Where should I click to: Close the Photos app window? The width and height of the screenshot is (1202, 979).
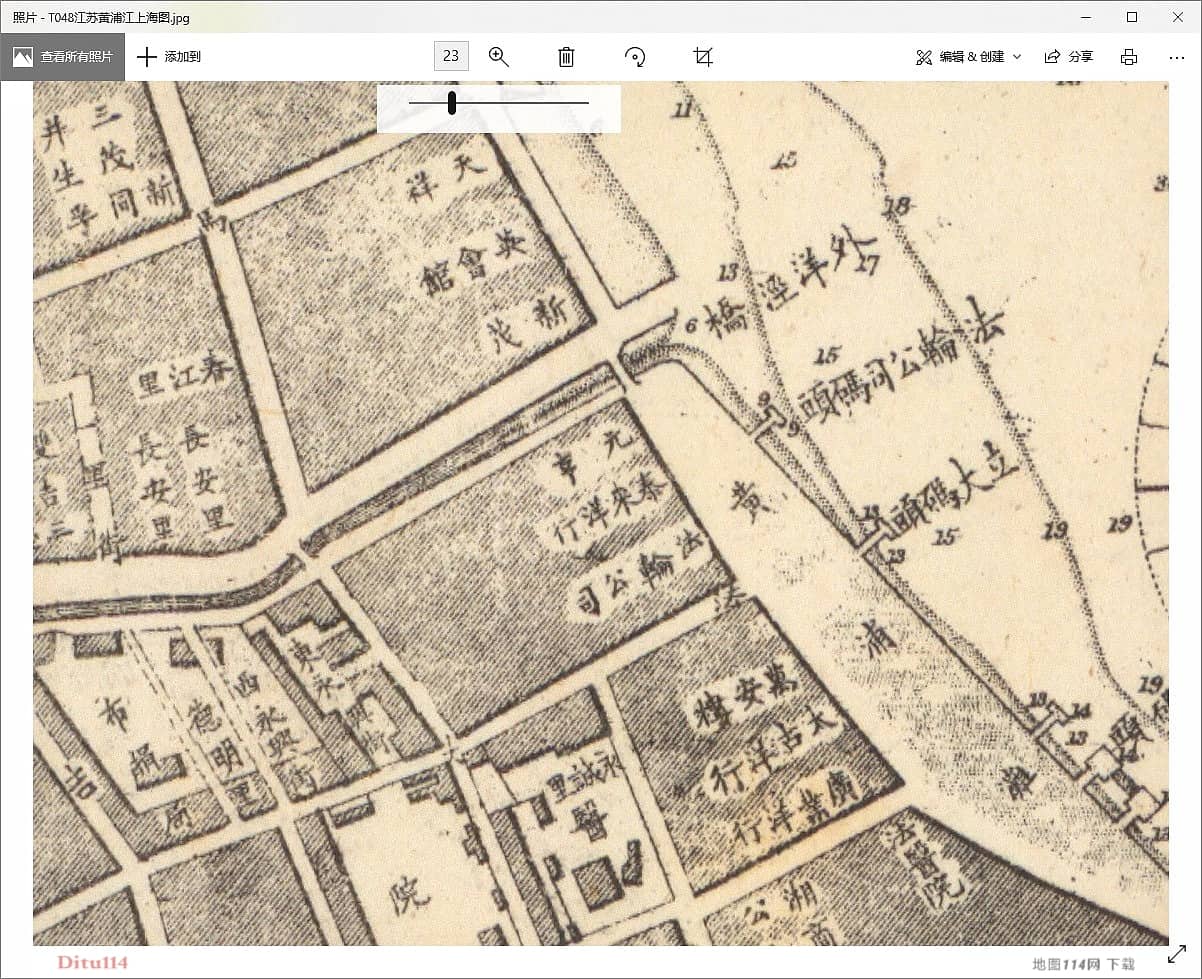1177,17
